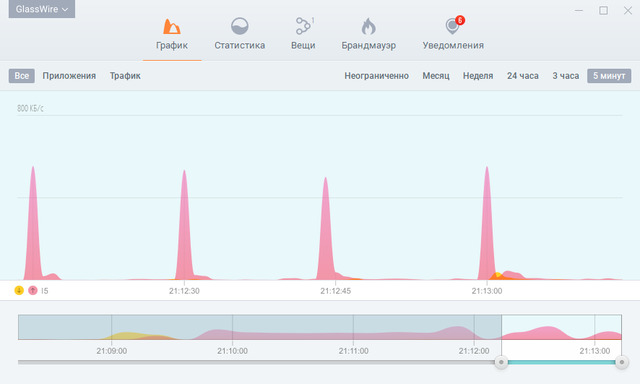This screenshot has width=640, height=384.
Task: Choose the 24 часа time range
Action: [523, 76]
